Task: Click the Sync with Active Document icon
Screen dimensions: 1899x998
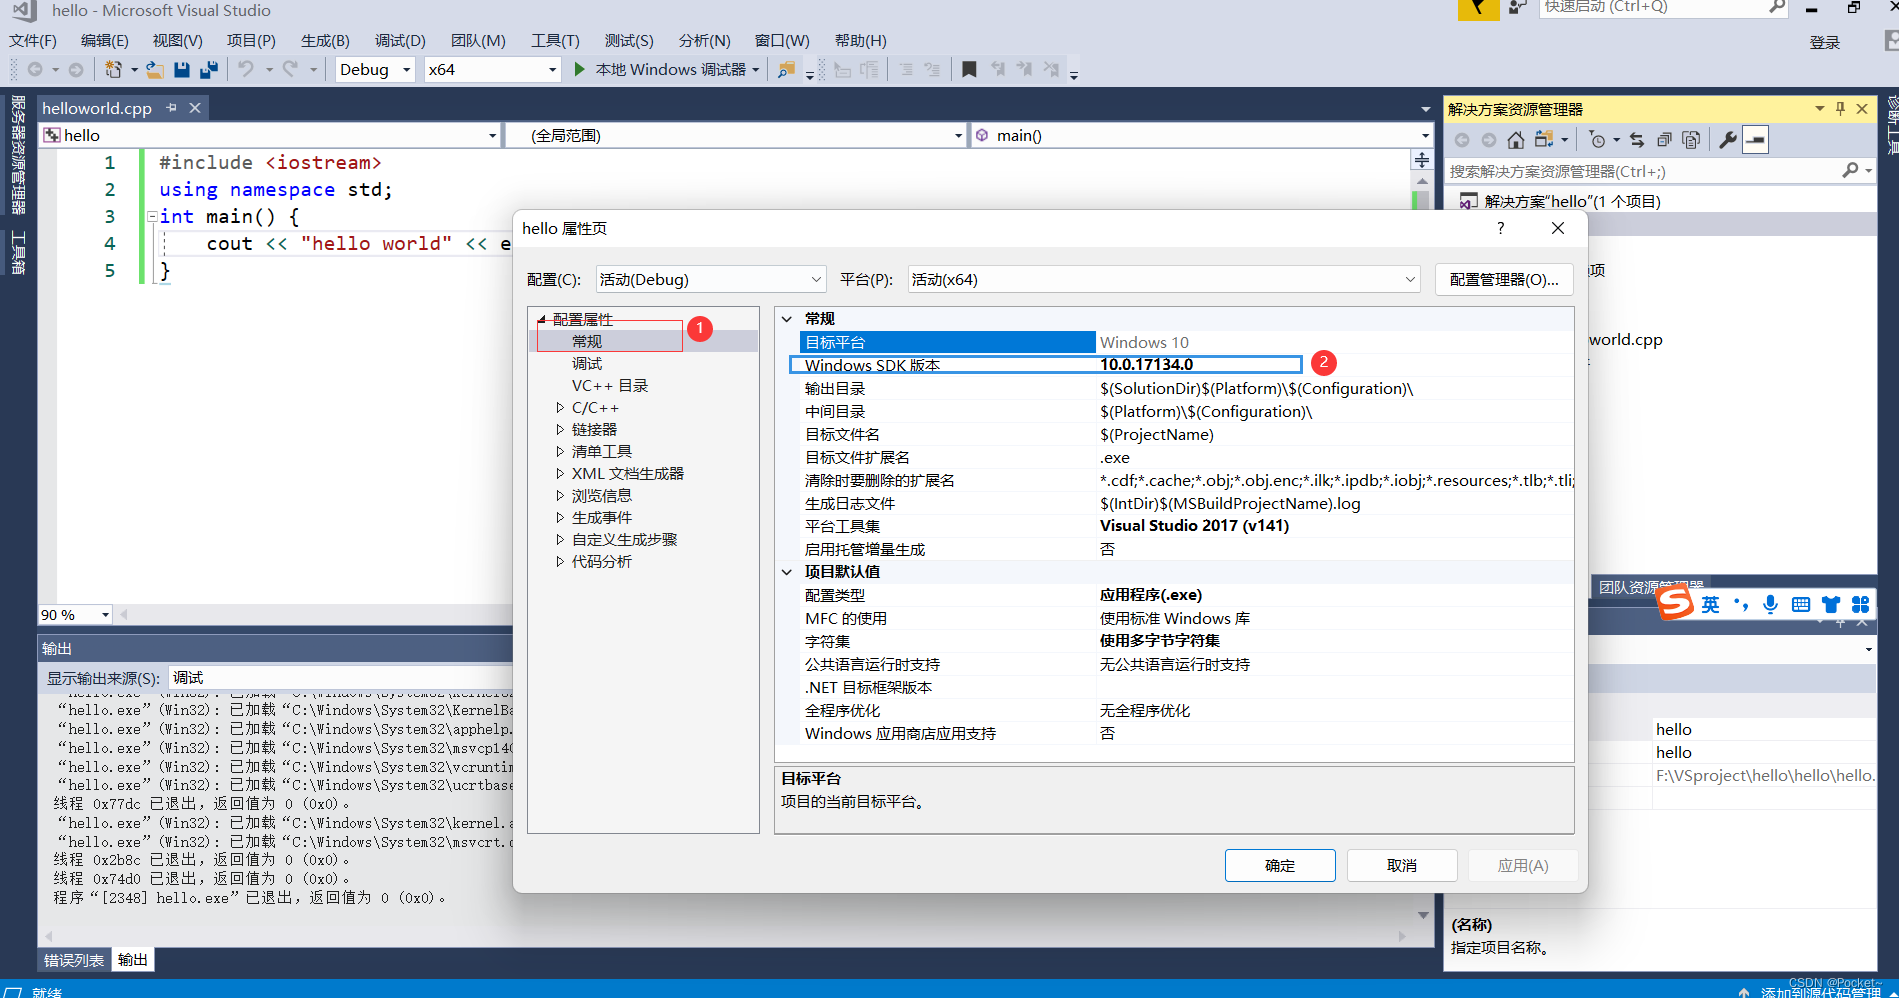Action: 1636,140
